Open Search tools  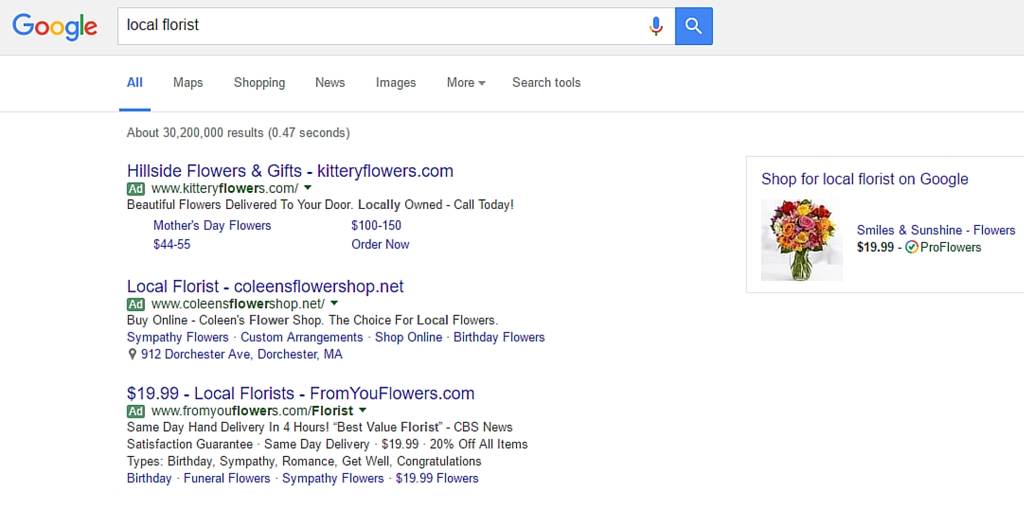pyautogui.click(x=546, y=83)
